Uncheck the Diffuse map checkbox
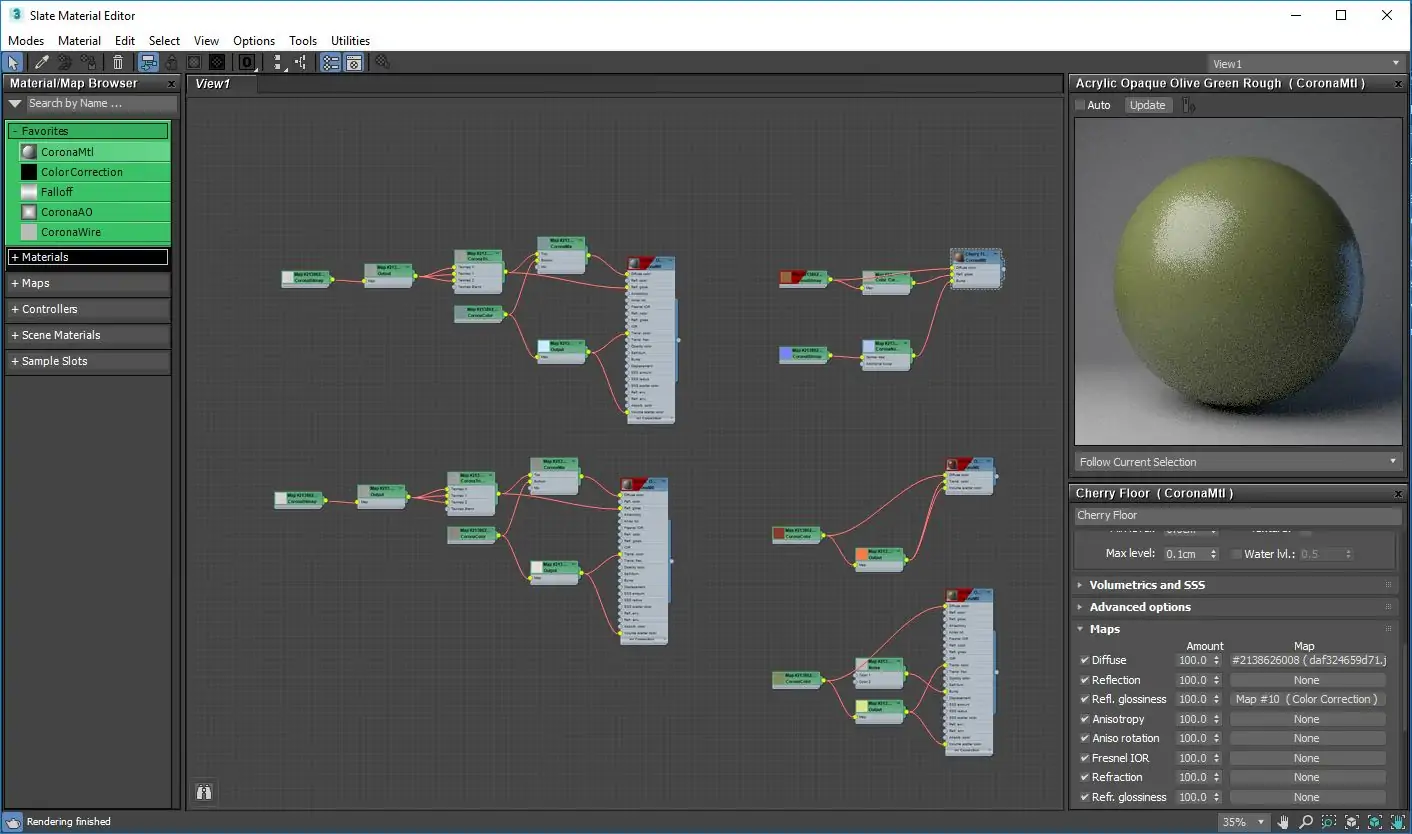The width and height of the screenshot is (1412, 834). (x=1085, y=660)
